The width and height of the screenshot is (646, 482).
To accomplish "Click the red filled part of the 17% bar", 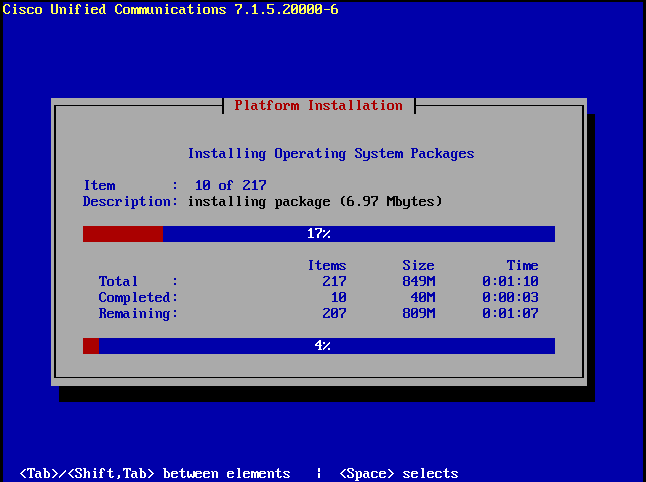I will click(x=122, y=234).
